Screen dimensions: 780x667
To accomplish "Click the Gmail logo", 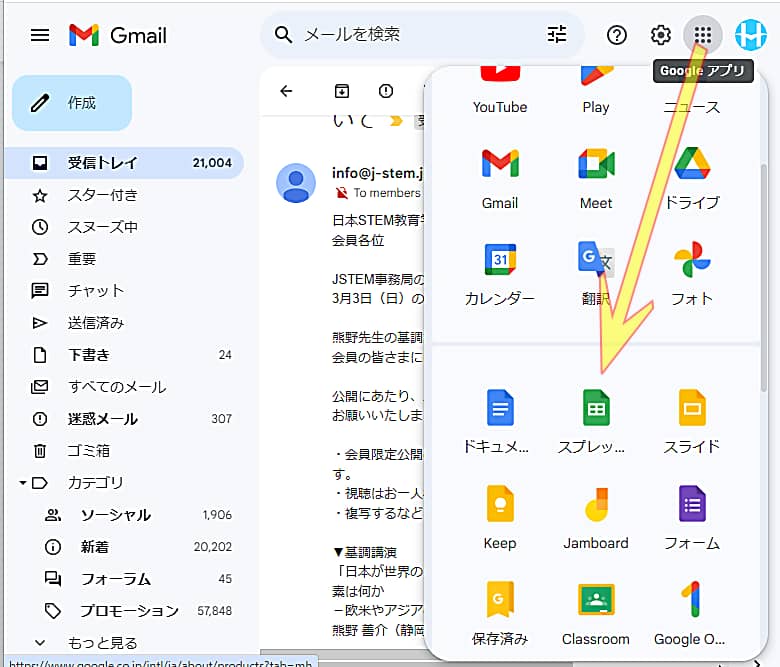I will [x=117, y=35].
